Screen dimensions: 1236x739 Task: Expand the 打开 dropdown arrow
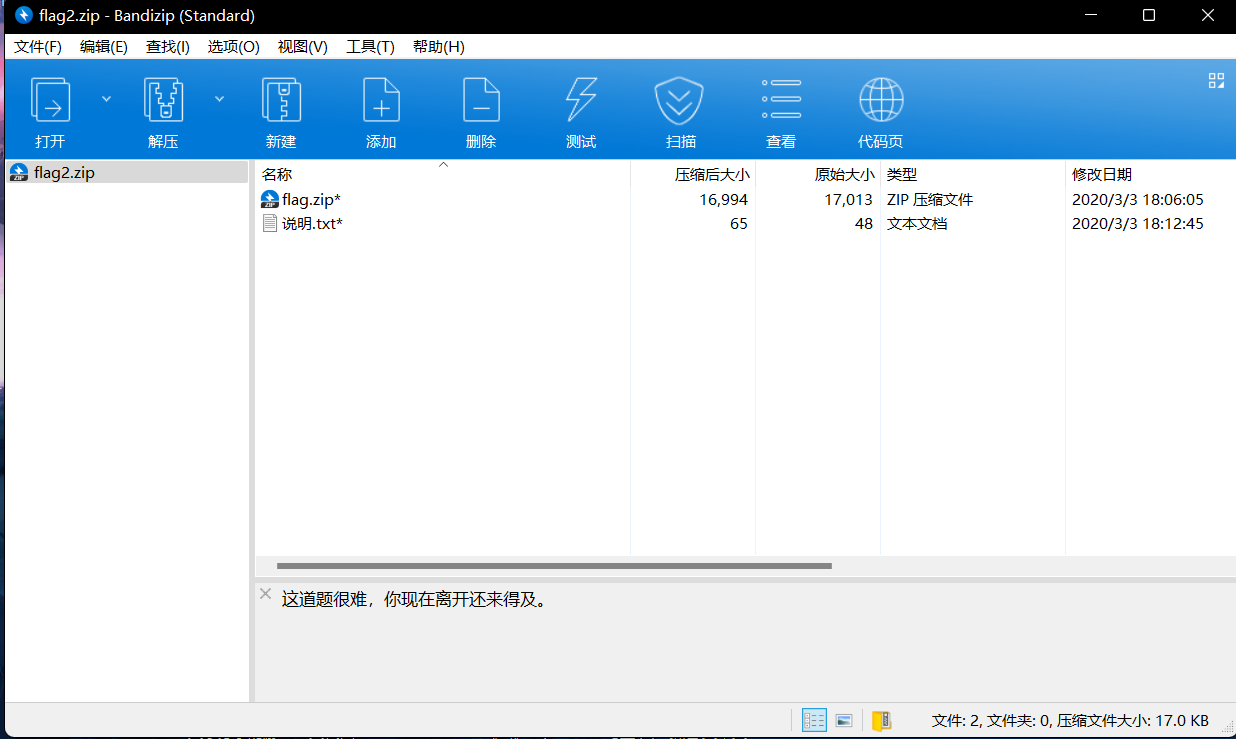[x=106, y=99]
